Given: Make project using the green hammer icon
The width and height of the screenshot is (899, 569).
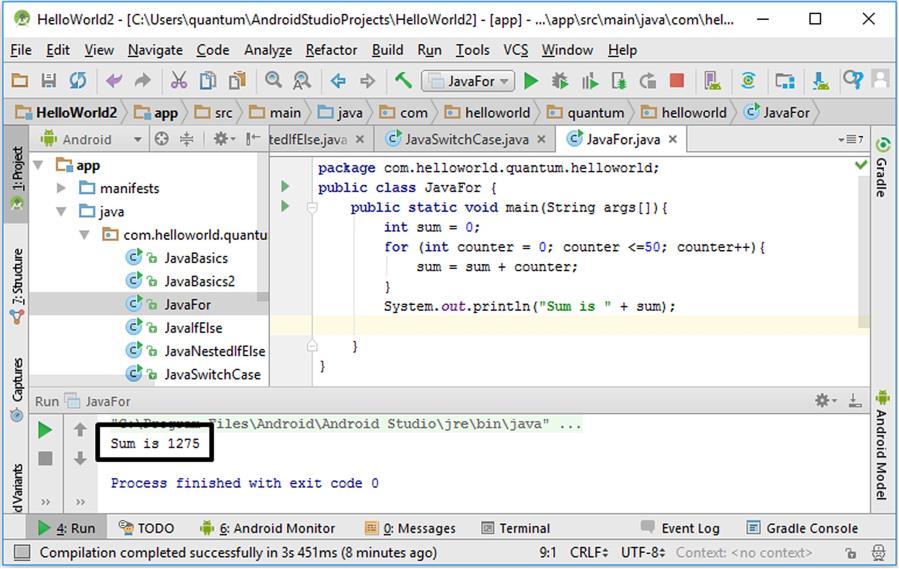Looking at the screenshot, I should point(403,80).
